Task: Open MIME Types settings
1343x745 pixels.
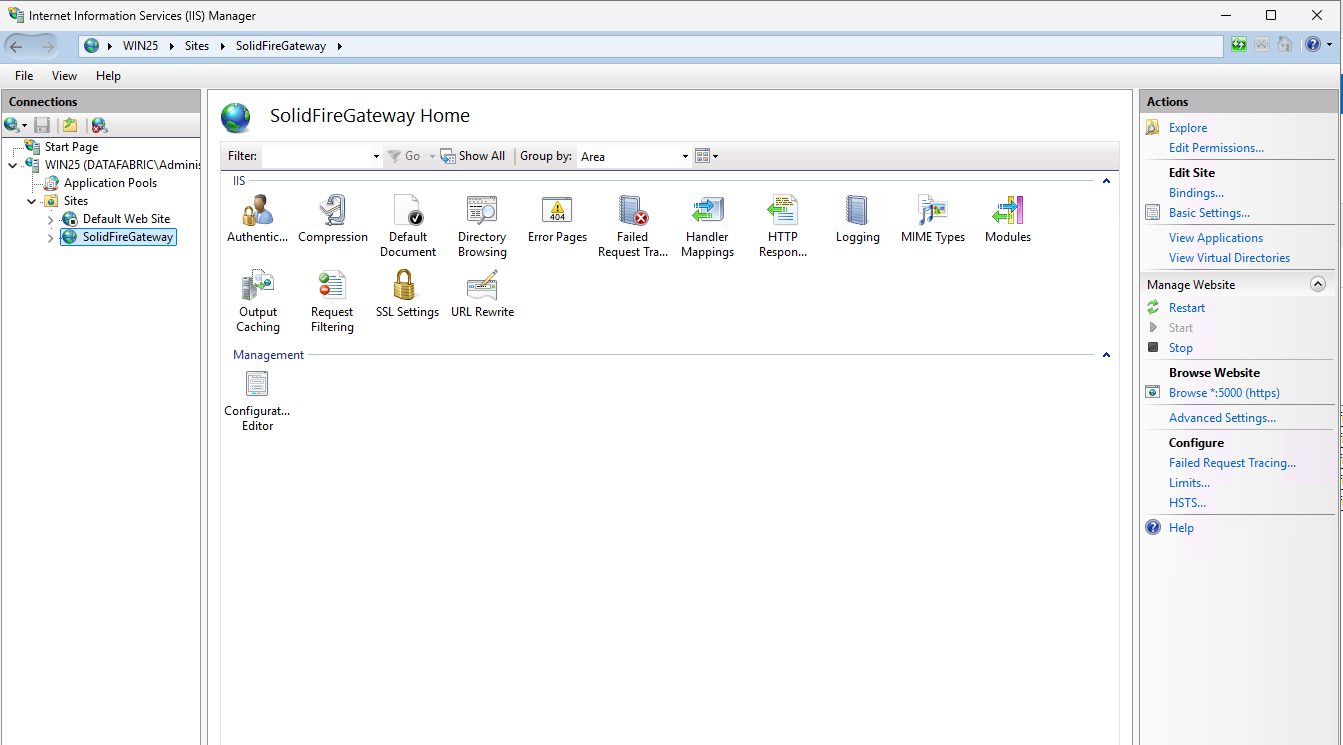Action: 933,220
